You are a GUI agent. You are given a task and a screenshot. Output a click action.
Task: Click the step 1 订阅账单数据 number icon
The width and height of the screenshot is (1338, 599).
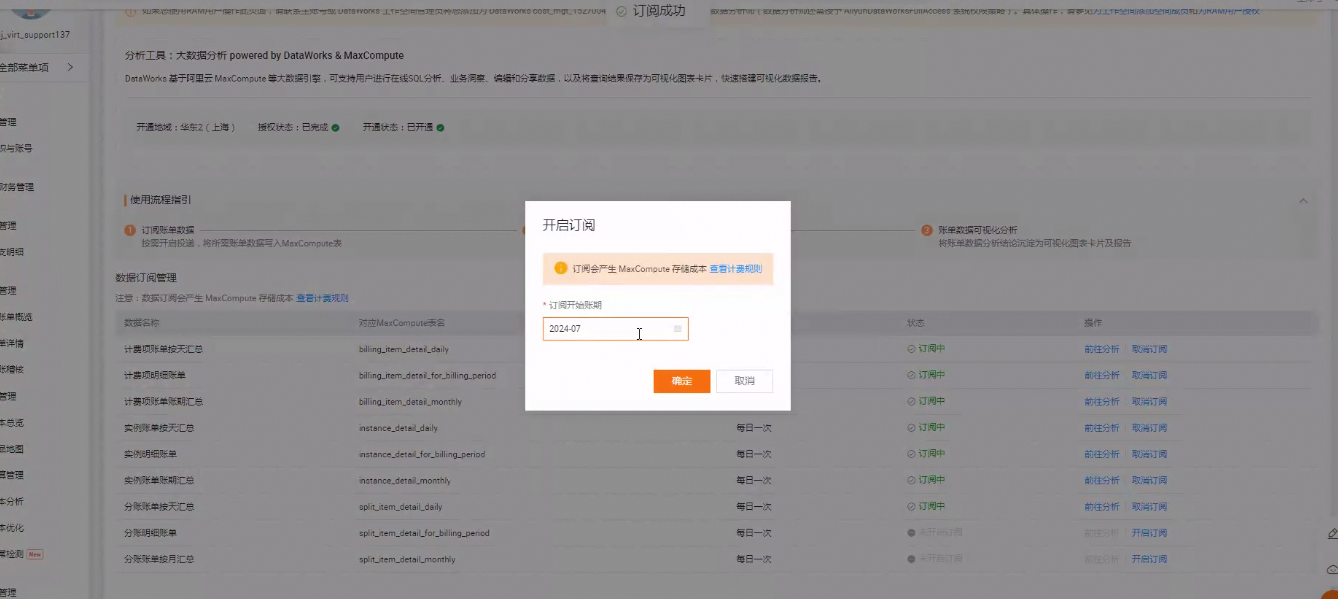[130, 230]
